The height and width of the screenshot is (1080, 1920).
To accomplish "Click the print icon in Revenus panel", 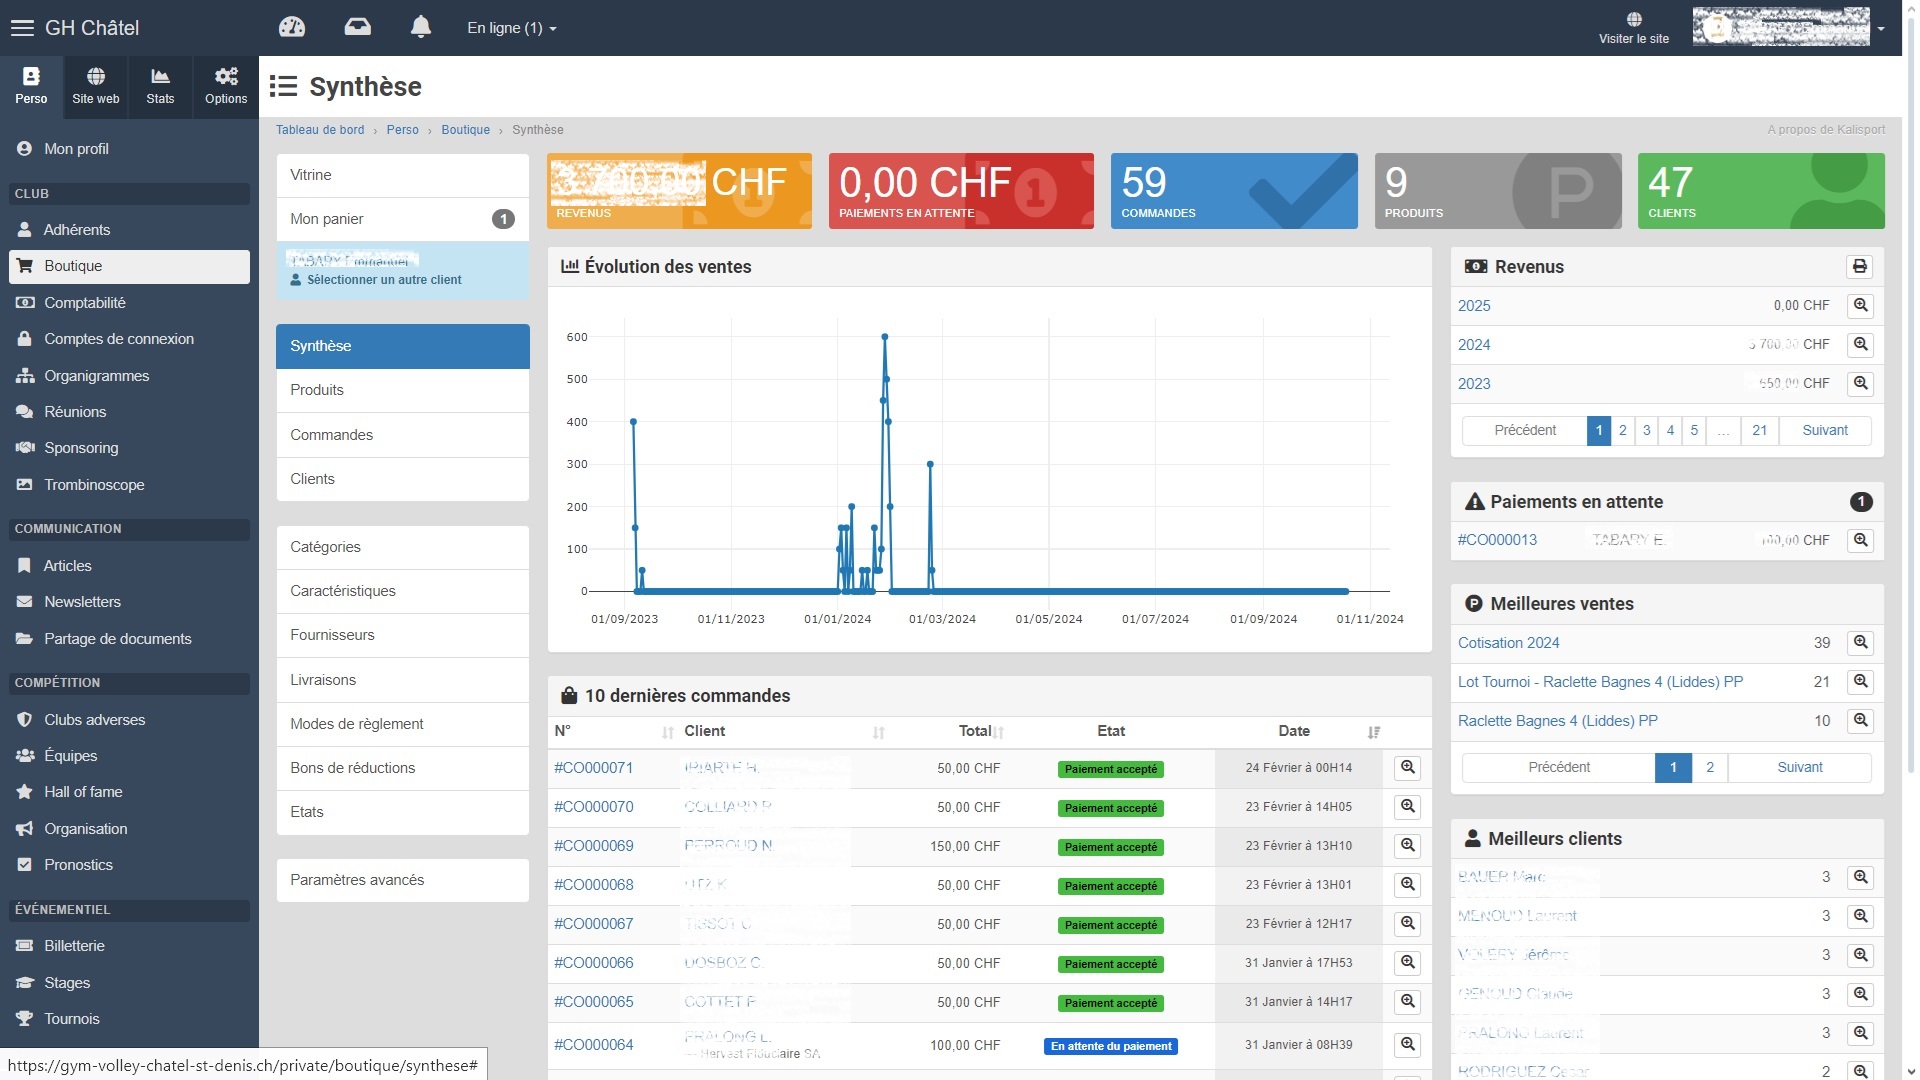I will tap(1859, 266).
